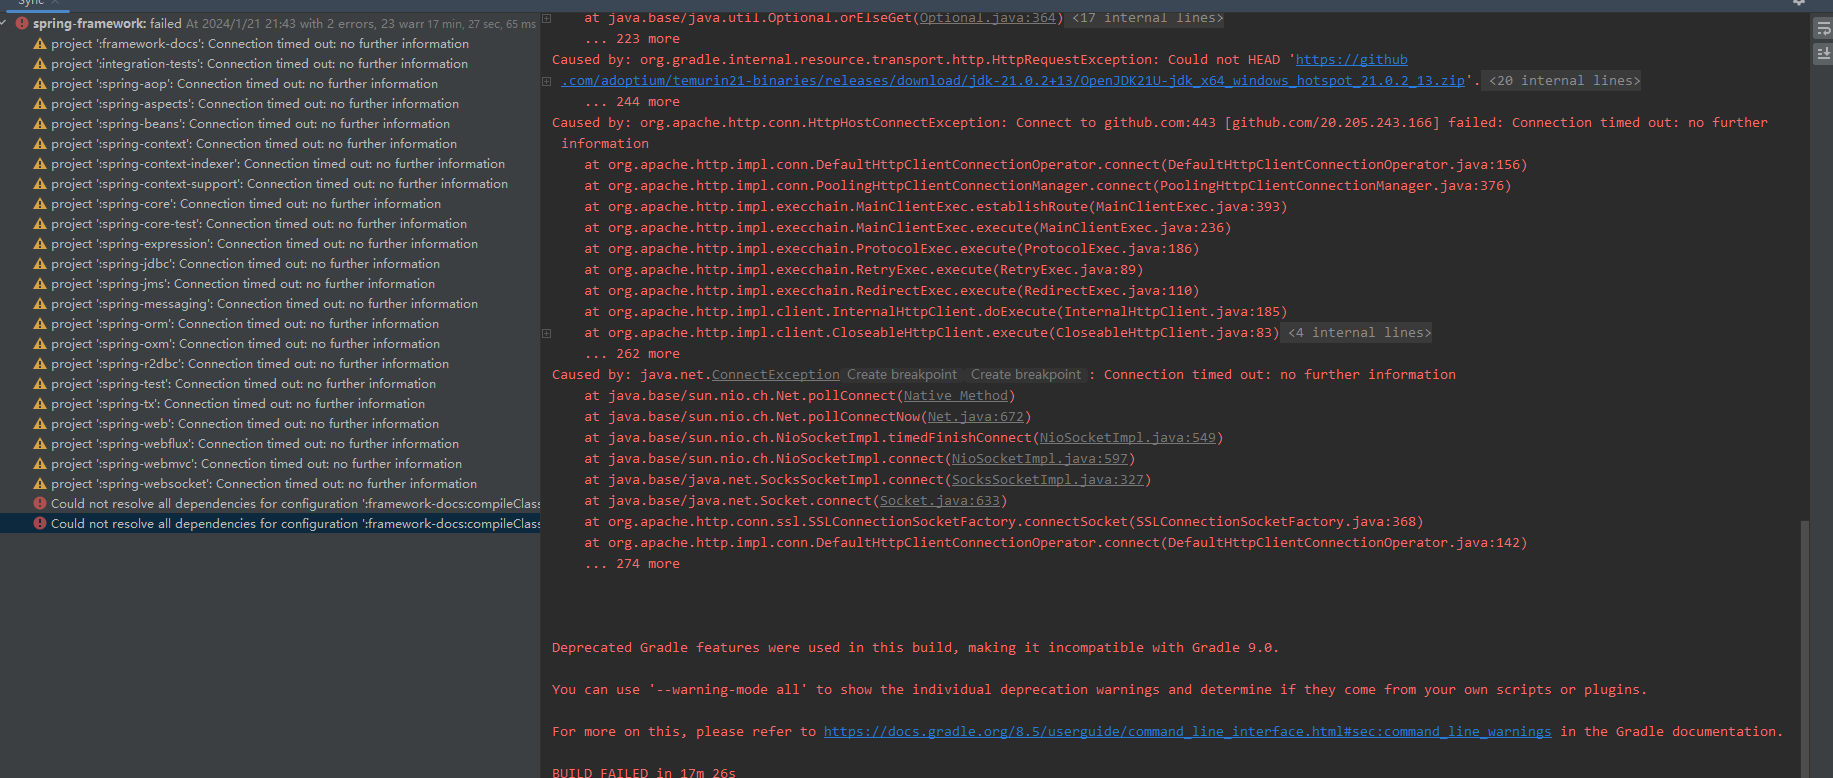Viewport: 1833px width, 778px height.
Task: Click warning icon for project ':spring-web'
Action: pos(40,423)
